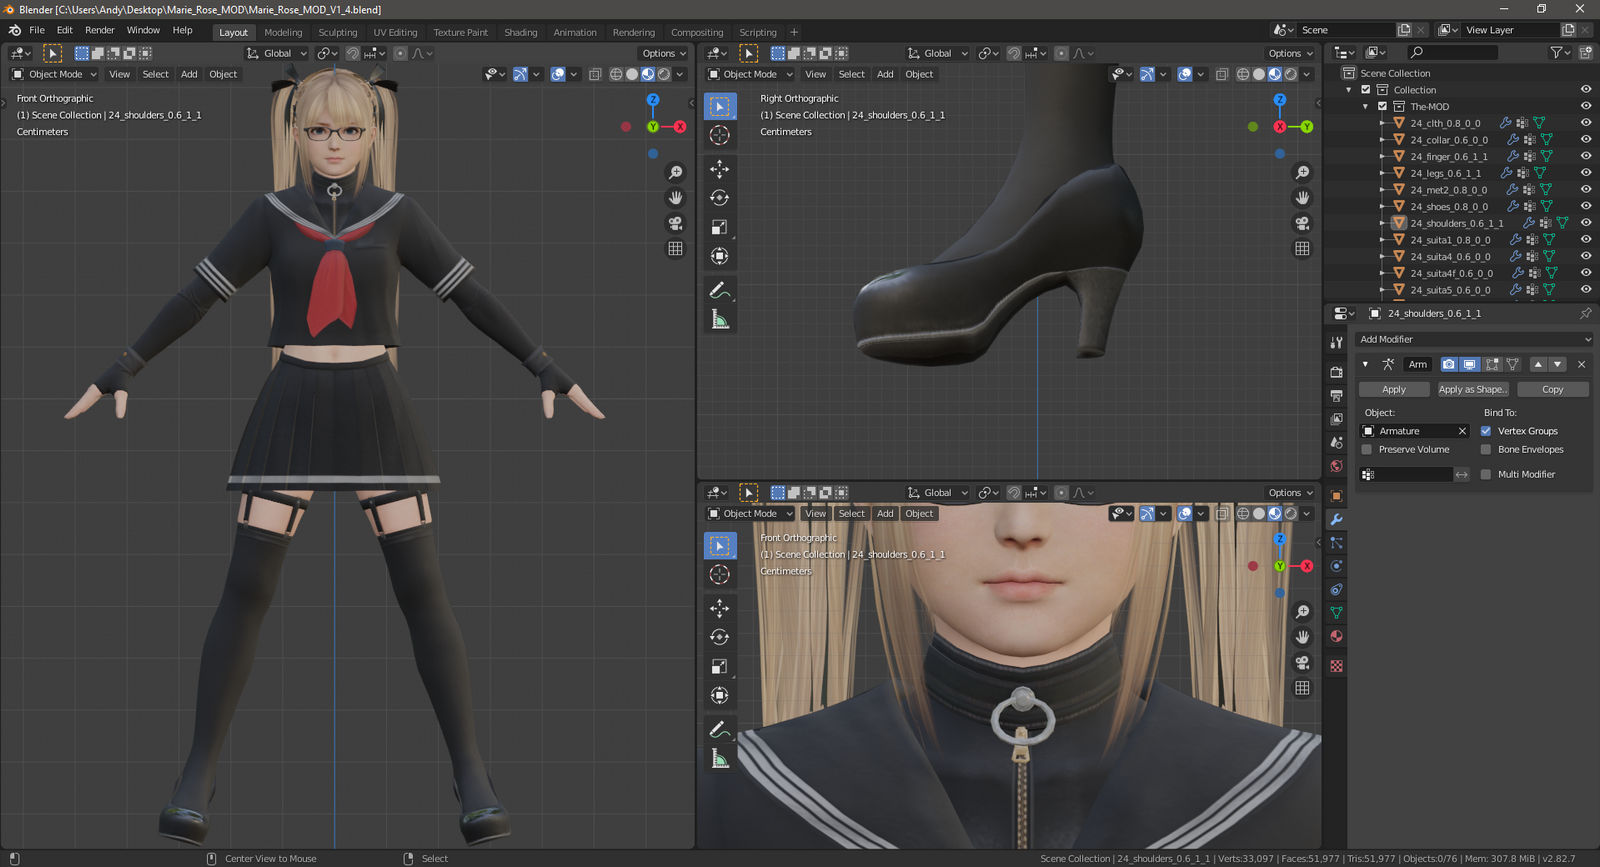Toggle modifier show in render camera icon

[x=1448, y=364]
